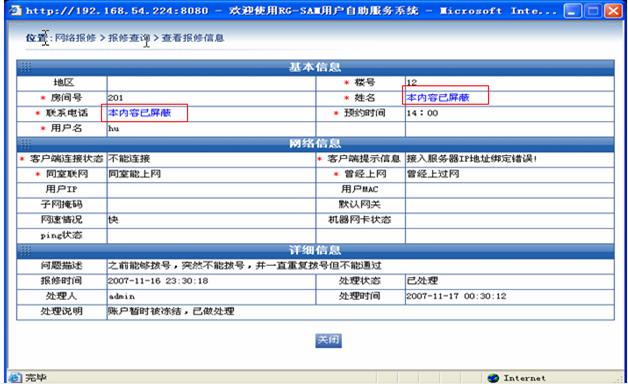Click the 基本信息 header grip icon

click(x=25, y=67)
